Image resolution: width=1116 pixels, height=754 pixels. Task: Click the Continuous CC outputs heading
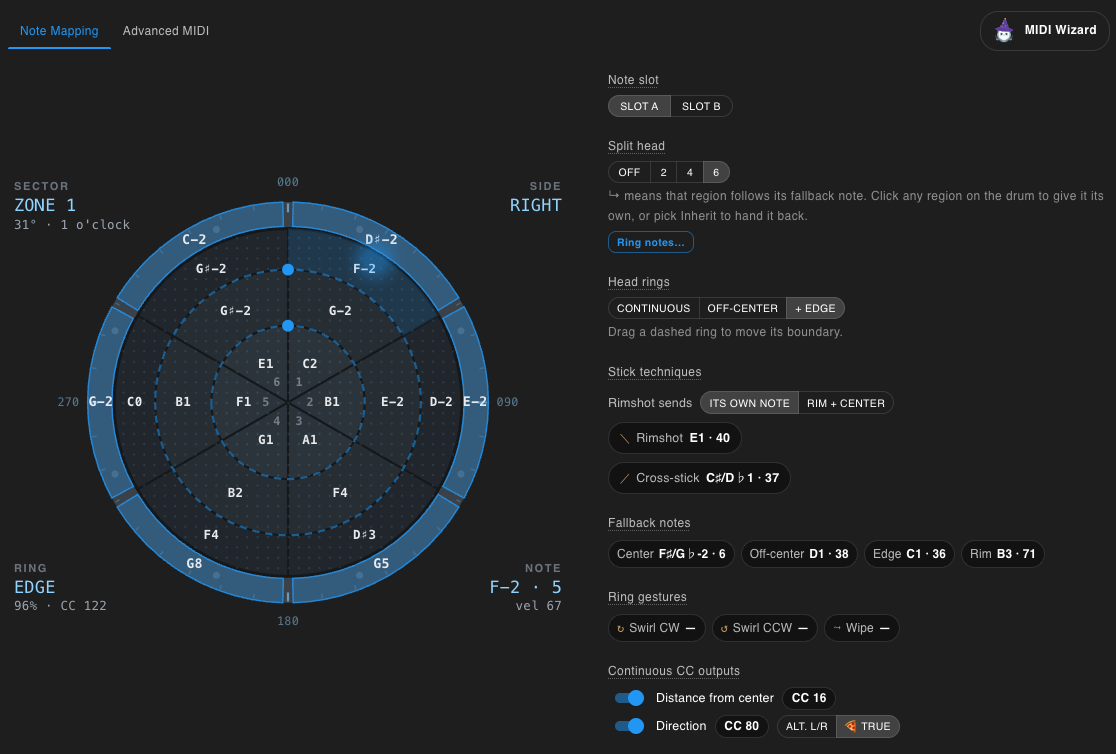click(674, 671)
